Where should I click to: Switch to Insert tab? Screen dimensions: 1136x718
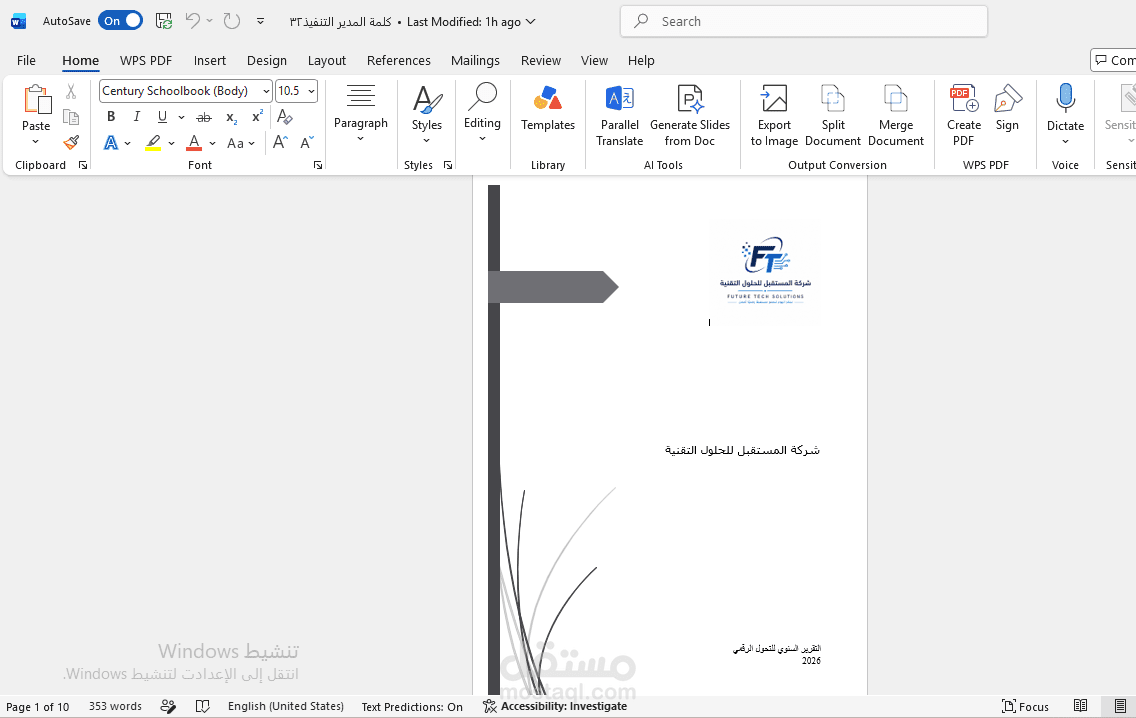click(209, 60)
